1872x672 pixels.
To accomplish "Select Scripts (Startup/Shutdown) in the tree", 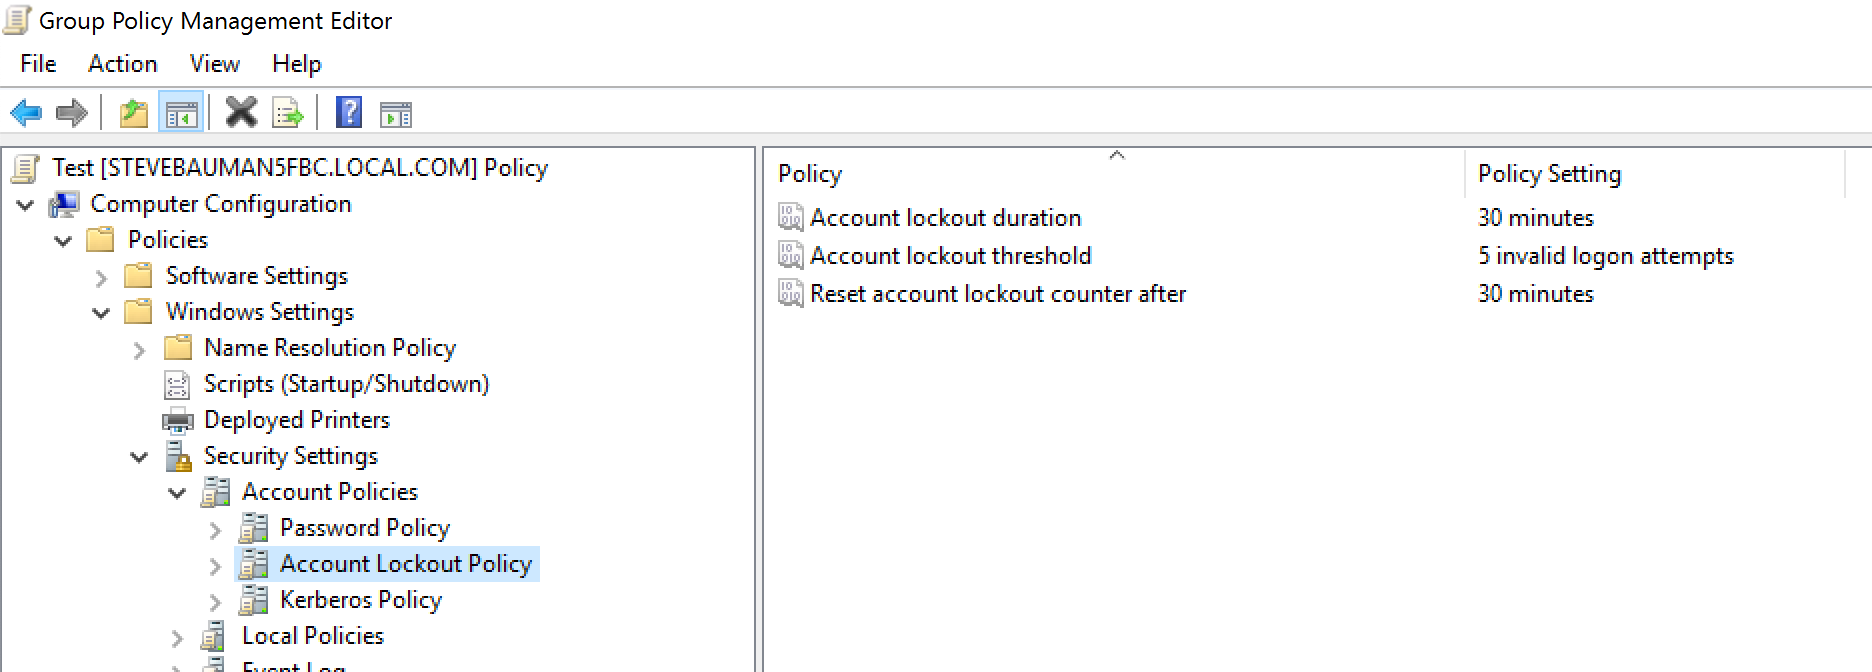I will (346, 384).
